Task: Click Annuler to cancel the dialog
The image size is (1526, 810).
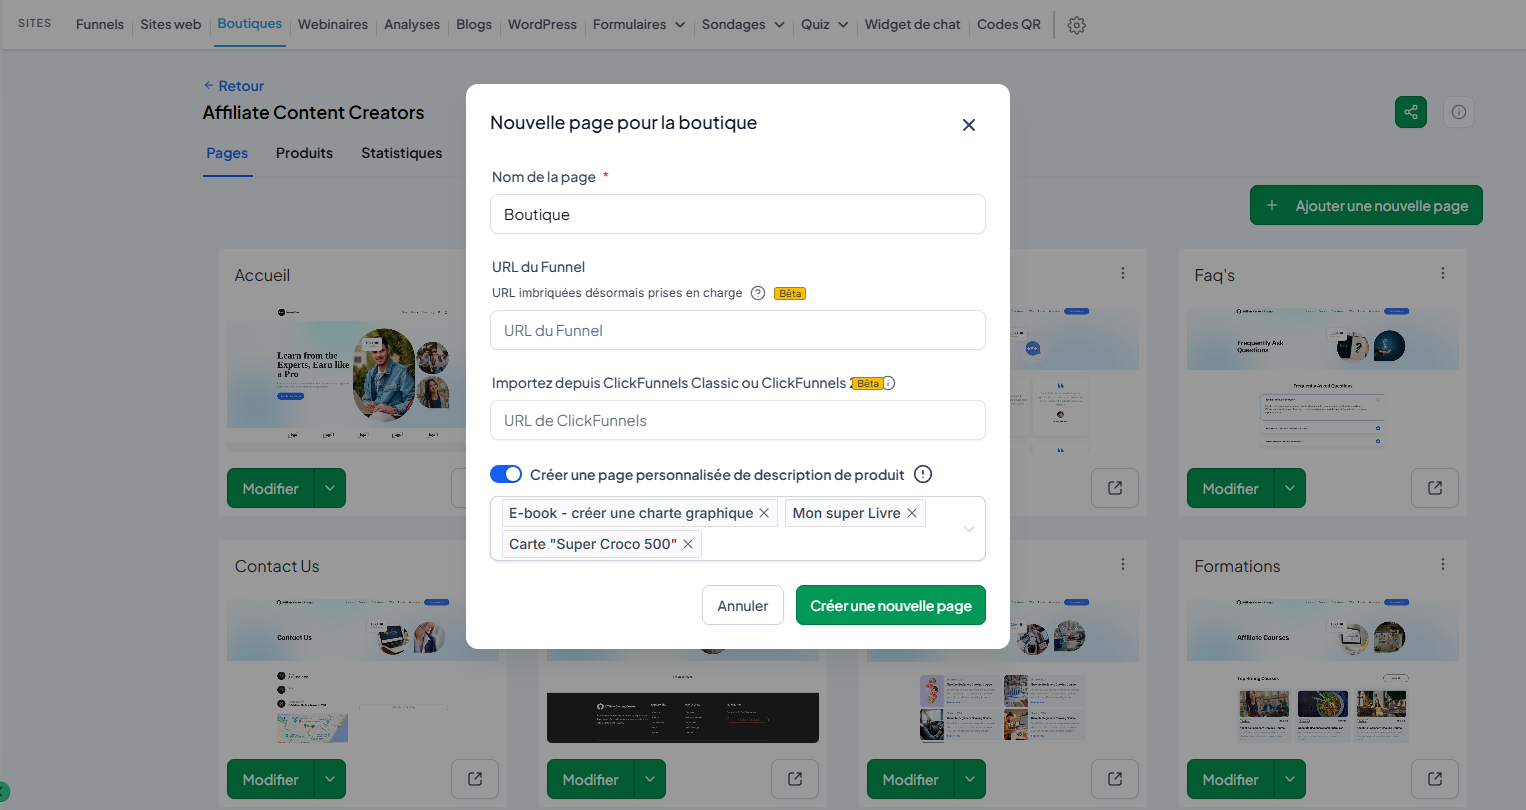Action: [x=743, y=605]
